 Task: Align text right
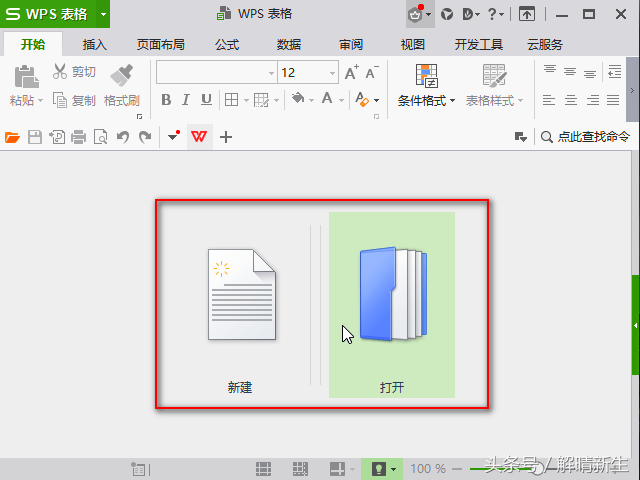[x=593, y=100]
